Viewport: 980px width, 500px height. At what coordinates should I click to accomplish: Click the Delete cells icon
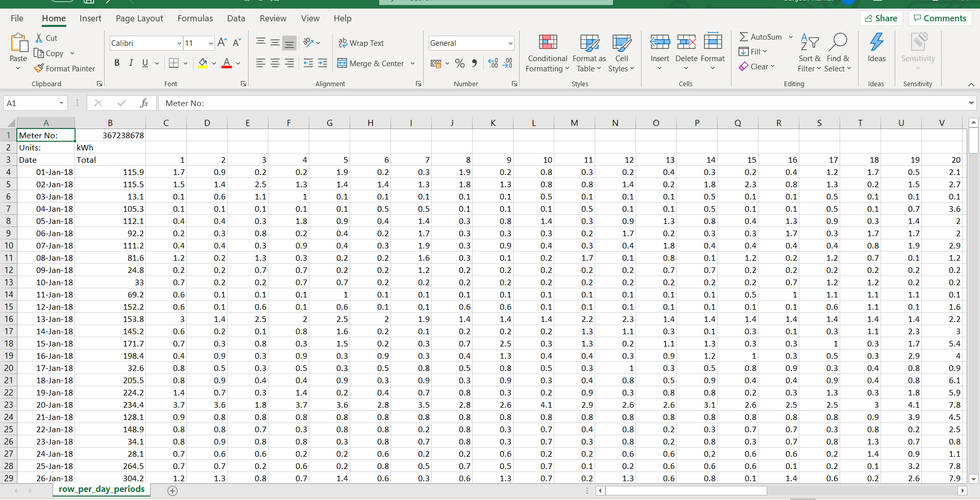[x=686, y=42]
